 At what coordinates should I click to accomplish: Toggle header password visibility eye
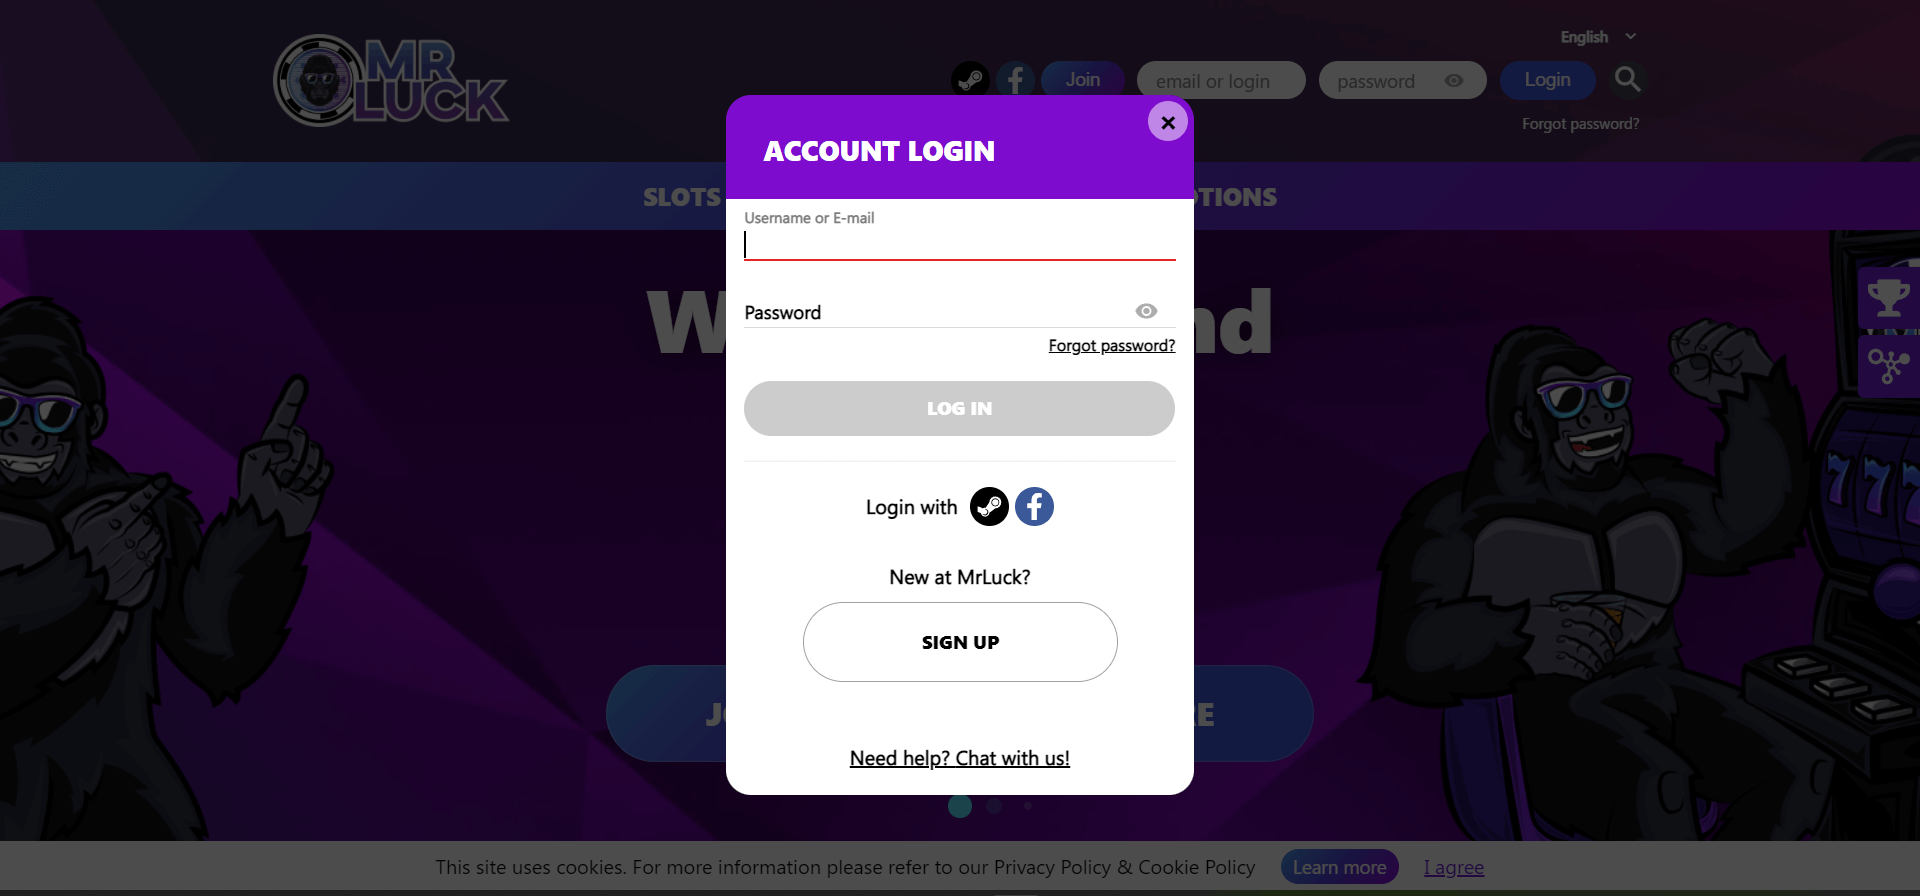1454,80
